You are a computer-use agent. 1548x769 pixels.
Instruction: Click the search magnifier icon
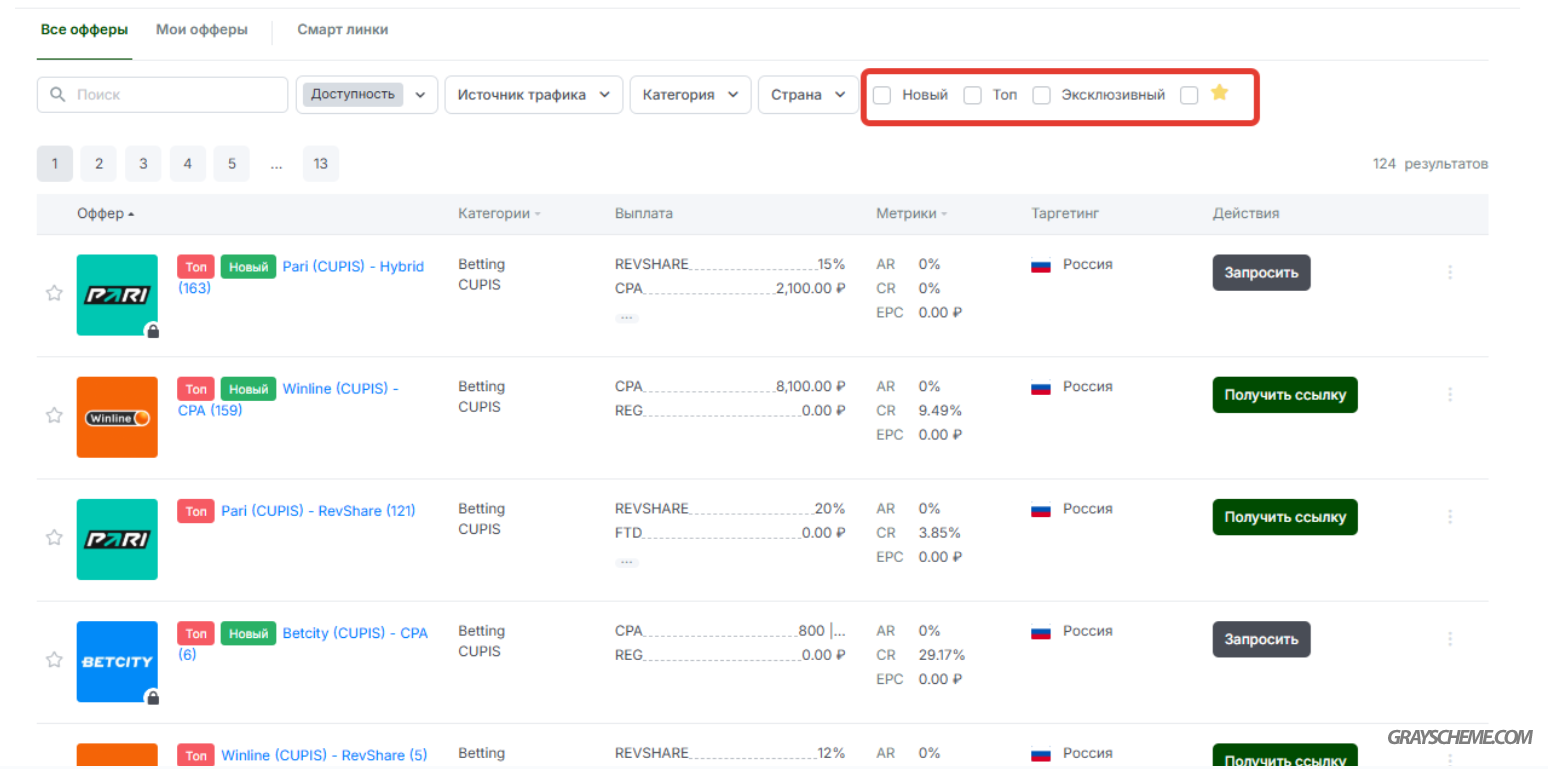coord(58,95)
